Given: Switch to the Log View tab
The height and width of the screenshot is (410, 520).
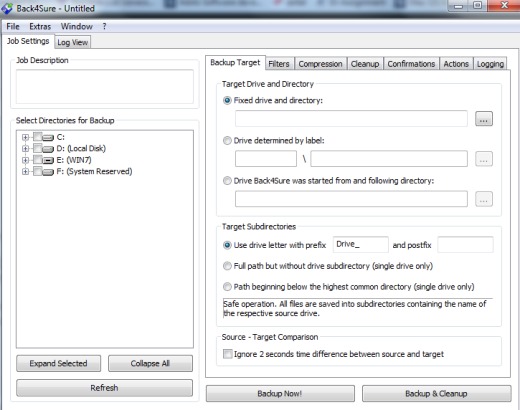Looking at the screenshot, I should click(73, 42).
